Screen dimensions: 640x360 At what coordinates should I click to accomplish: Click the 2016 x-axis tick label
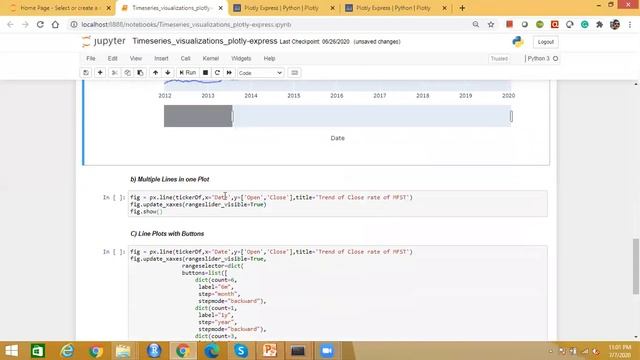click(x=337, y=96)
